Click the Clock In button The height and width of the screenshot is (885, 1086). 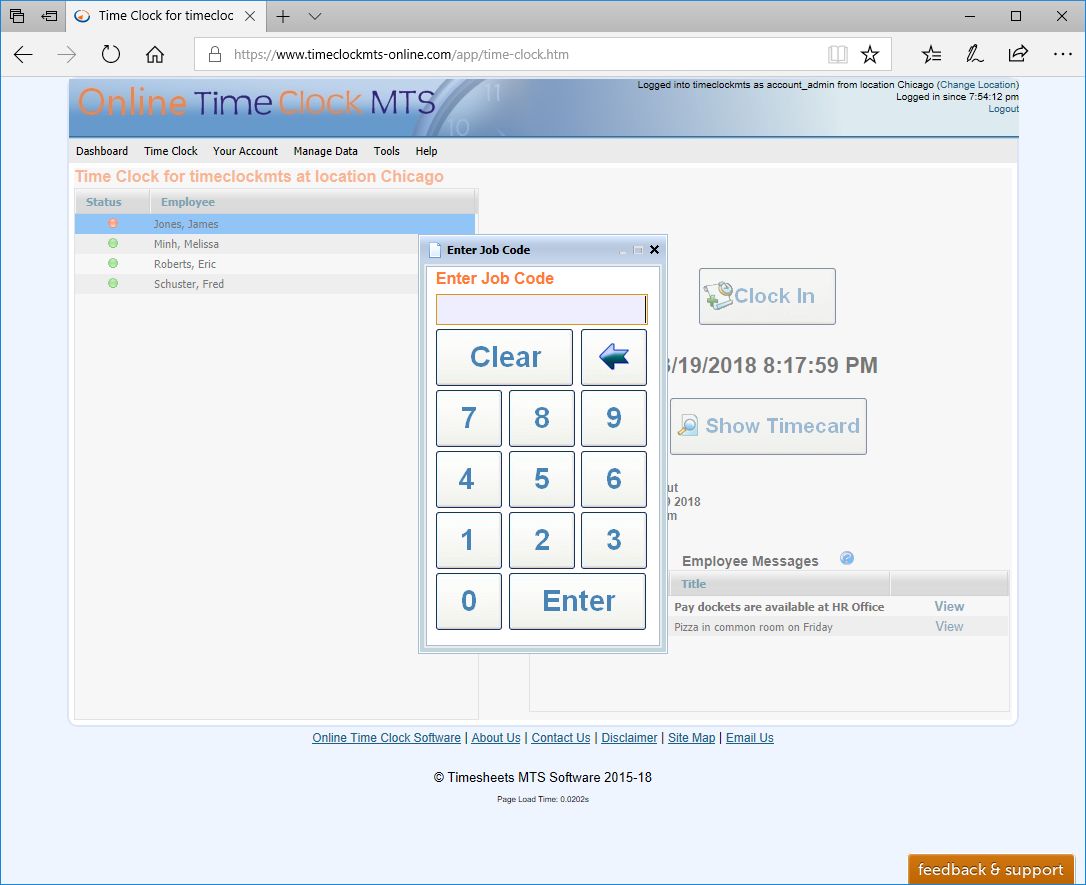coord(767,296)
